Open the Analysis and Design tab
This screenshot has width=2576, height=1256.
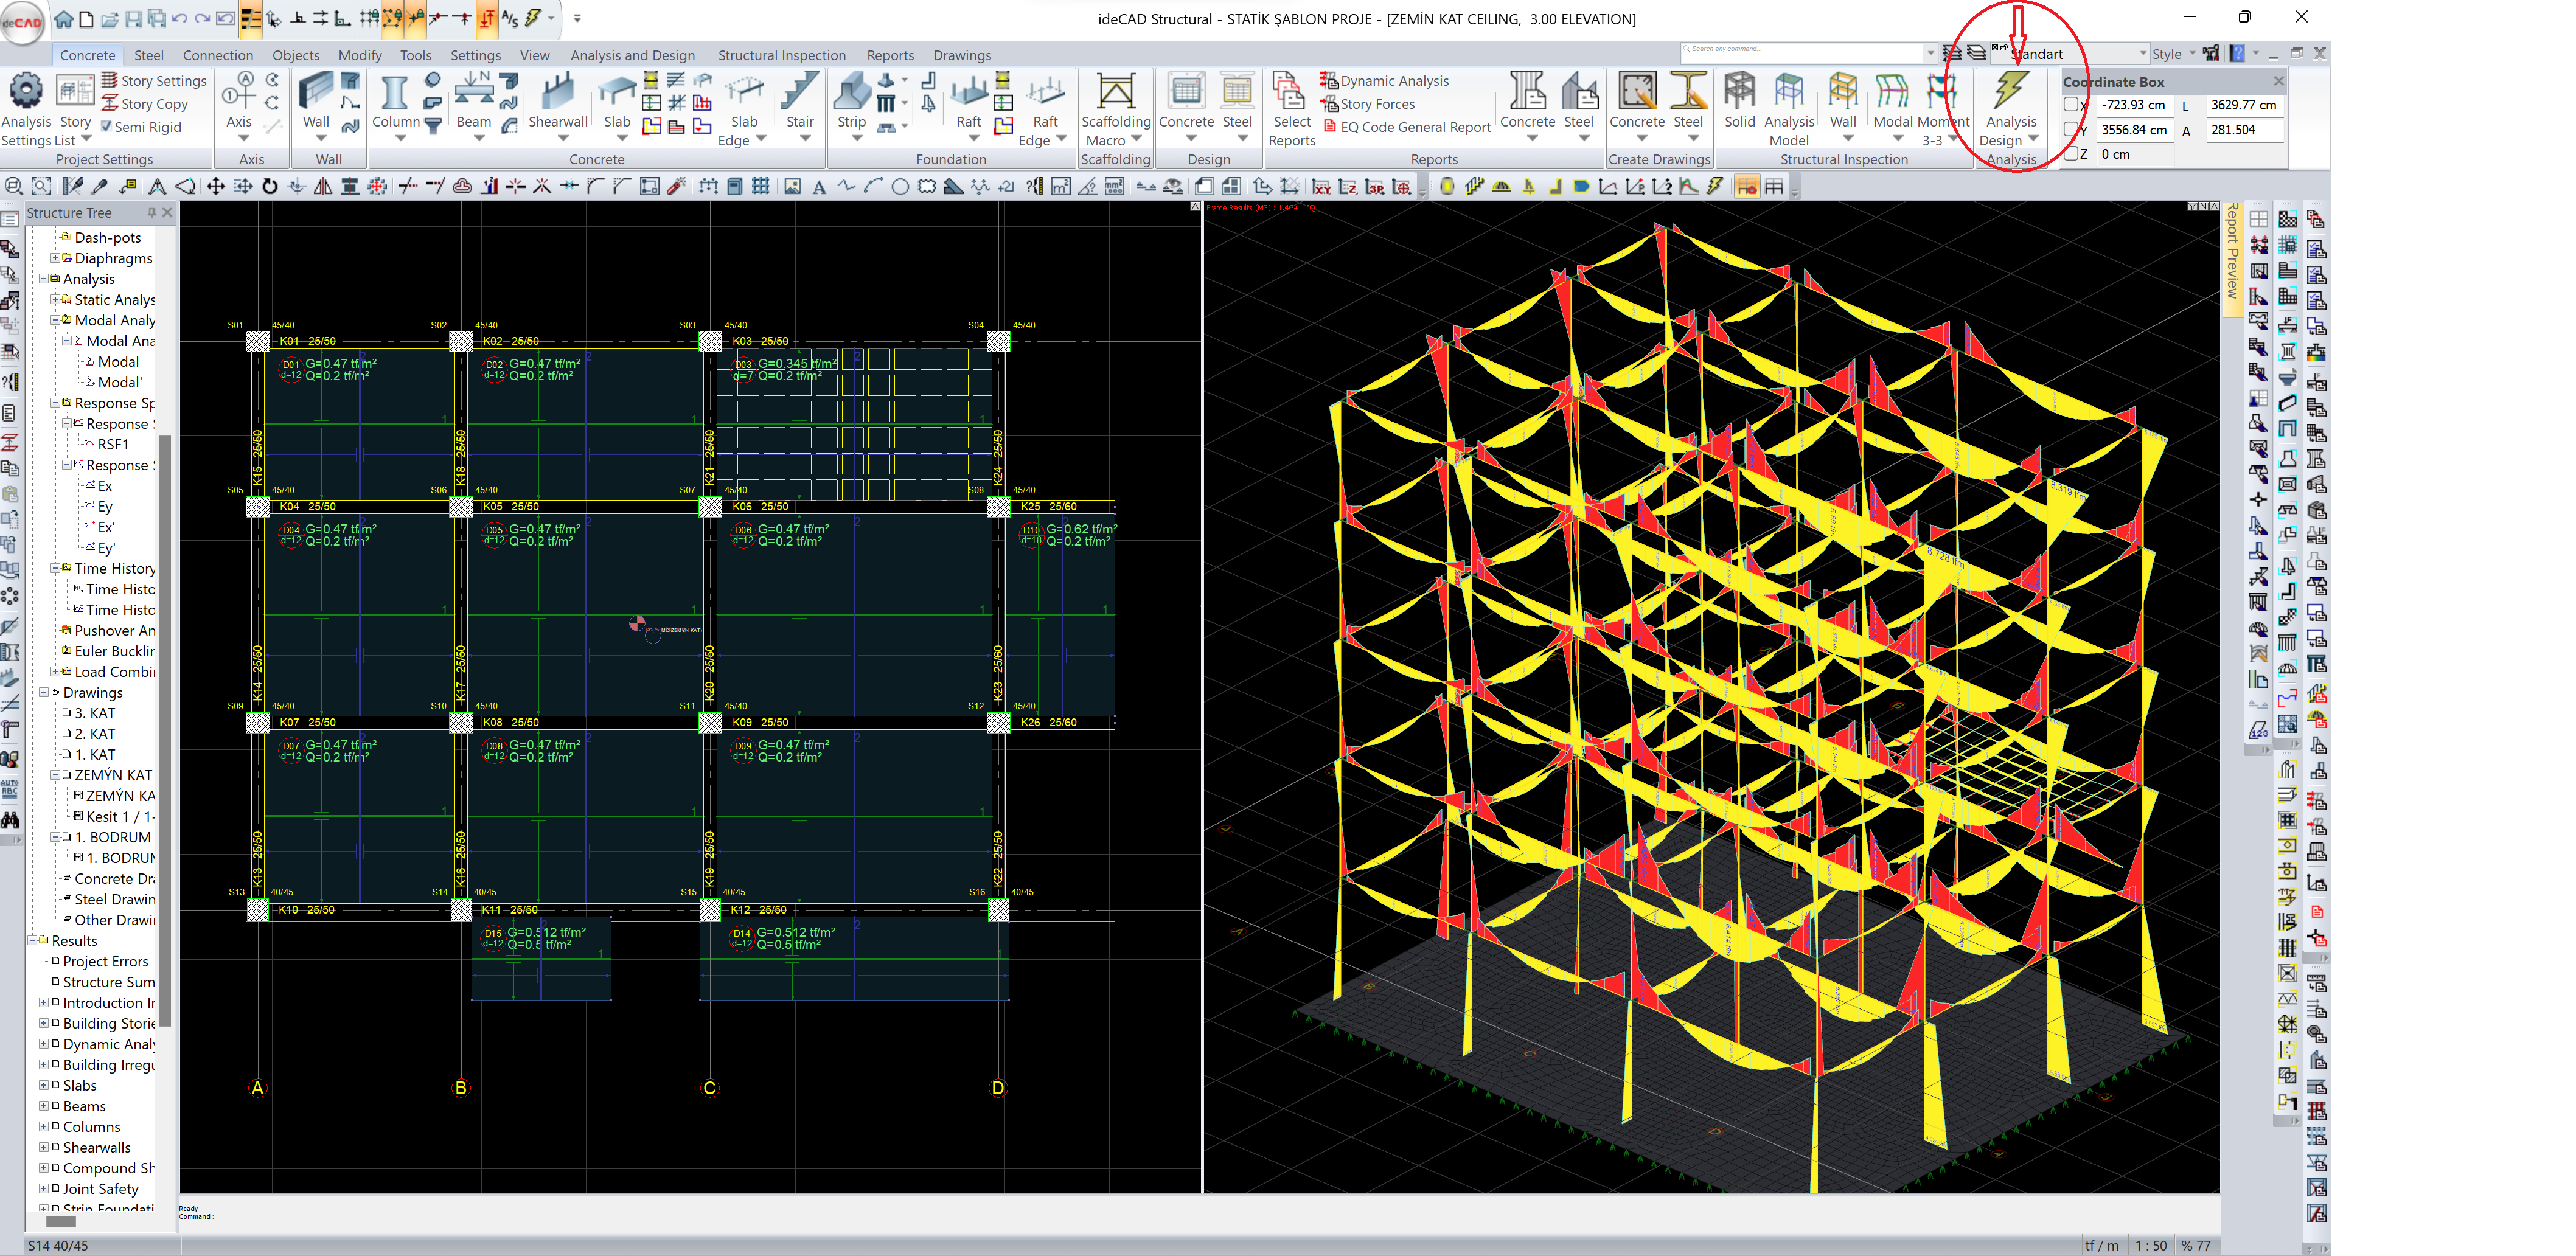pos(632,55)
